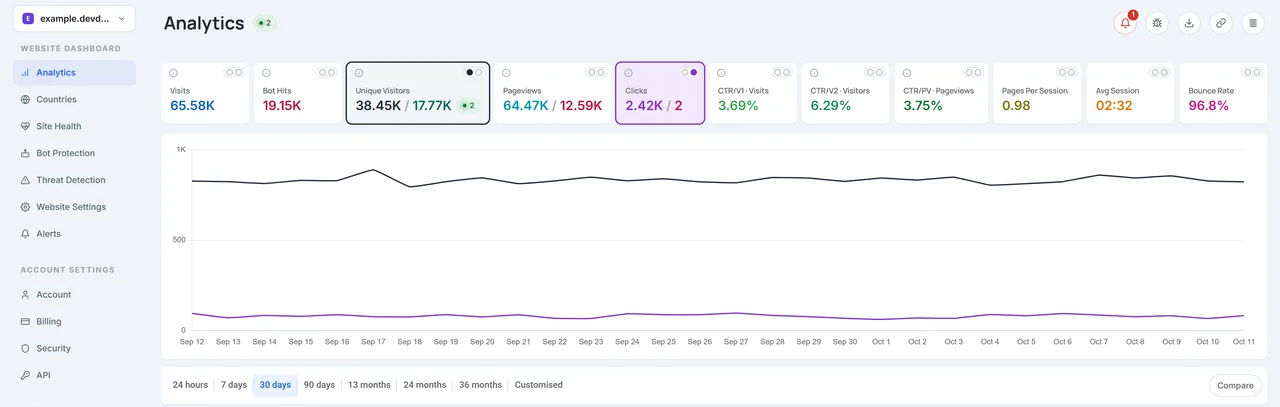1280x407 pixels.
Task: Toggle chart series on Avg Session card
Action: [1160, 72]
